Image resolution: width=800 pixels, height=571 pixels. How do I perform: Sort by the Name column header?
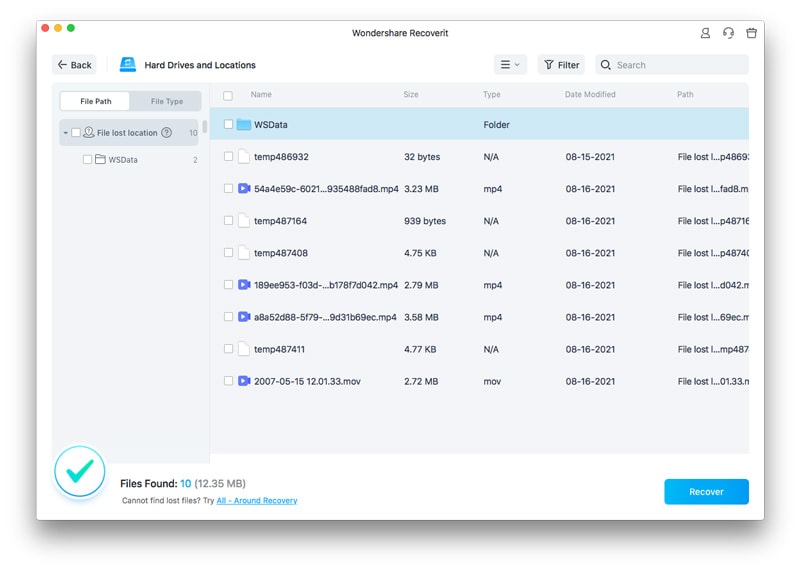point(261,94)
